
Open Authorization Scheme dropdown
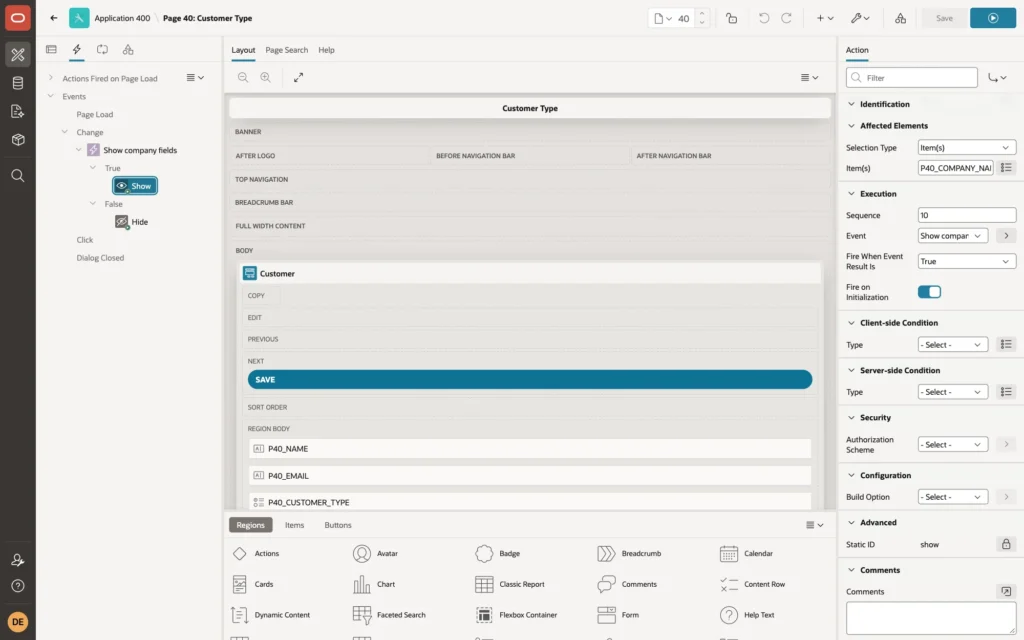(x=953, y=445)
